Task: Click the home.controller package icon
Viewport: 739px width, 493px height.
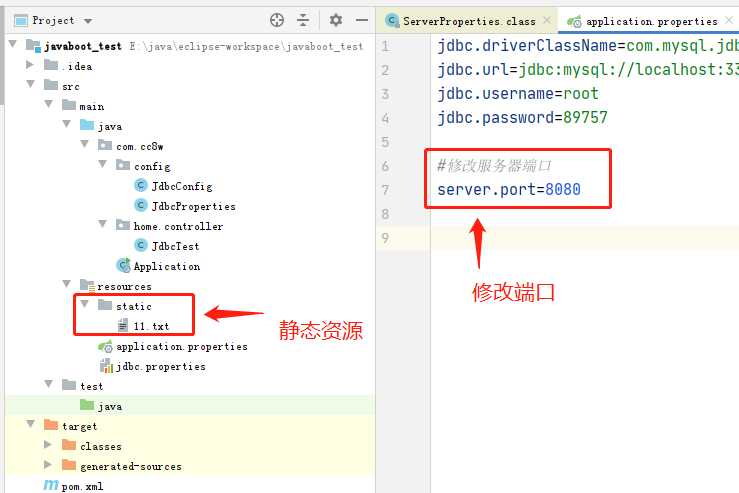Action: tap(123, 224)
